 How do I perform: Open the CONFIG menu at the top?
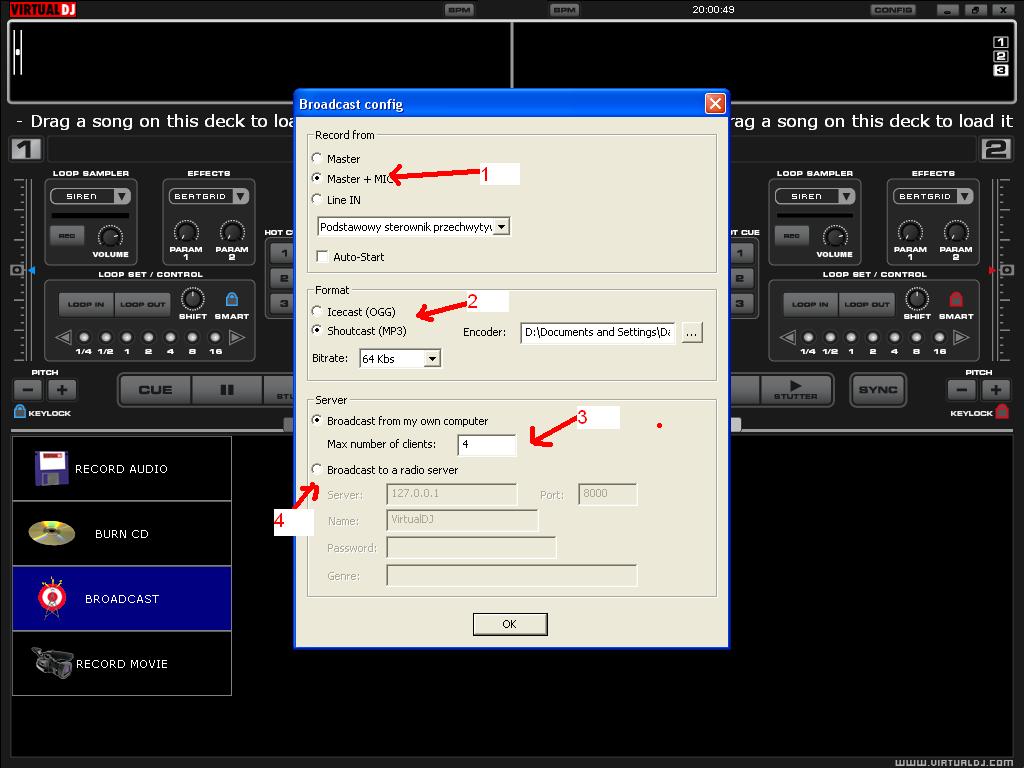pyautogui.click(x=893, y=10)
